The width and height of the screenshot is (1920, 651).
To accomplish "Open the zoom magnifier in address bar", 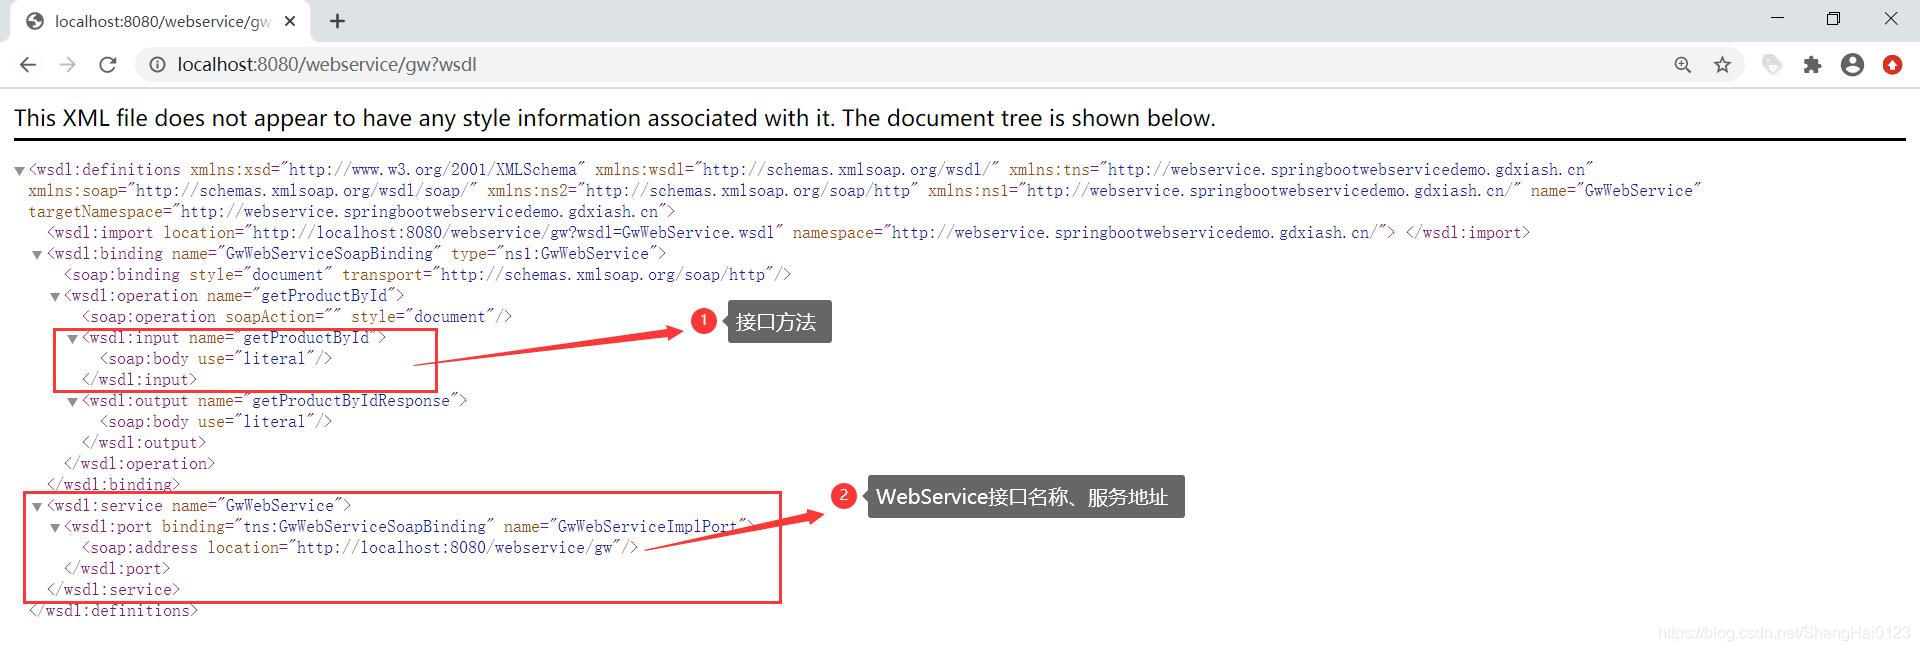I will coord(1683,65).
